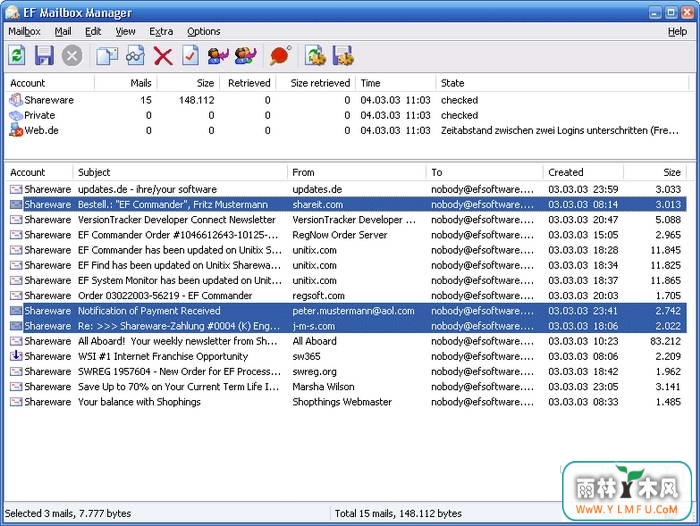Sort mail list by Created column header
This screenshot has width=700, height=526.
tap(583, 172)
